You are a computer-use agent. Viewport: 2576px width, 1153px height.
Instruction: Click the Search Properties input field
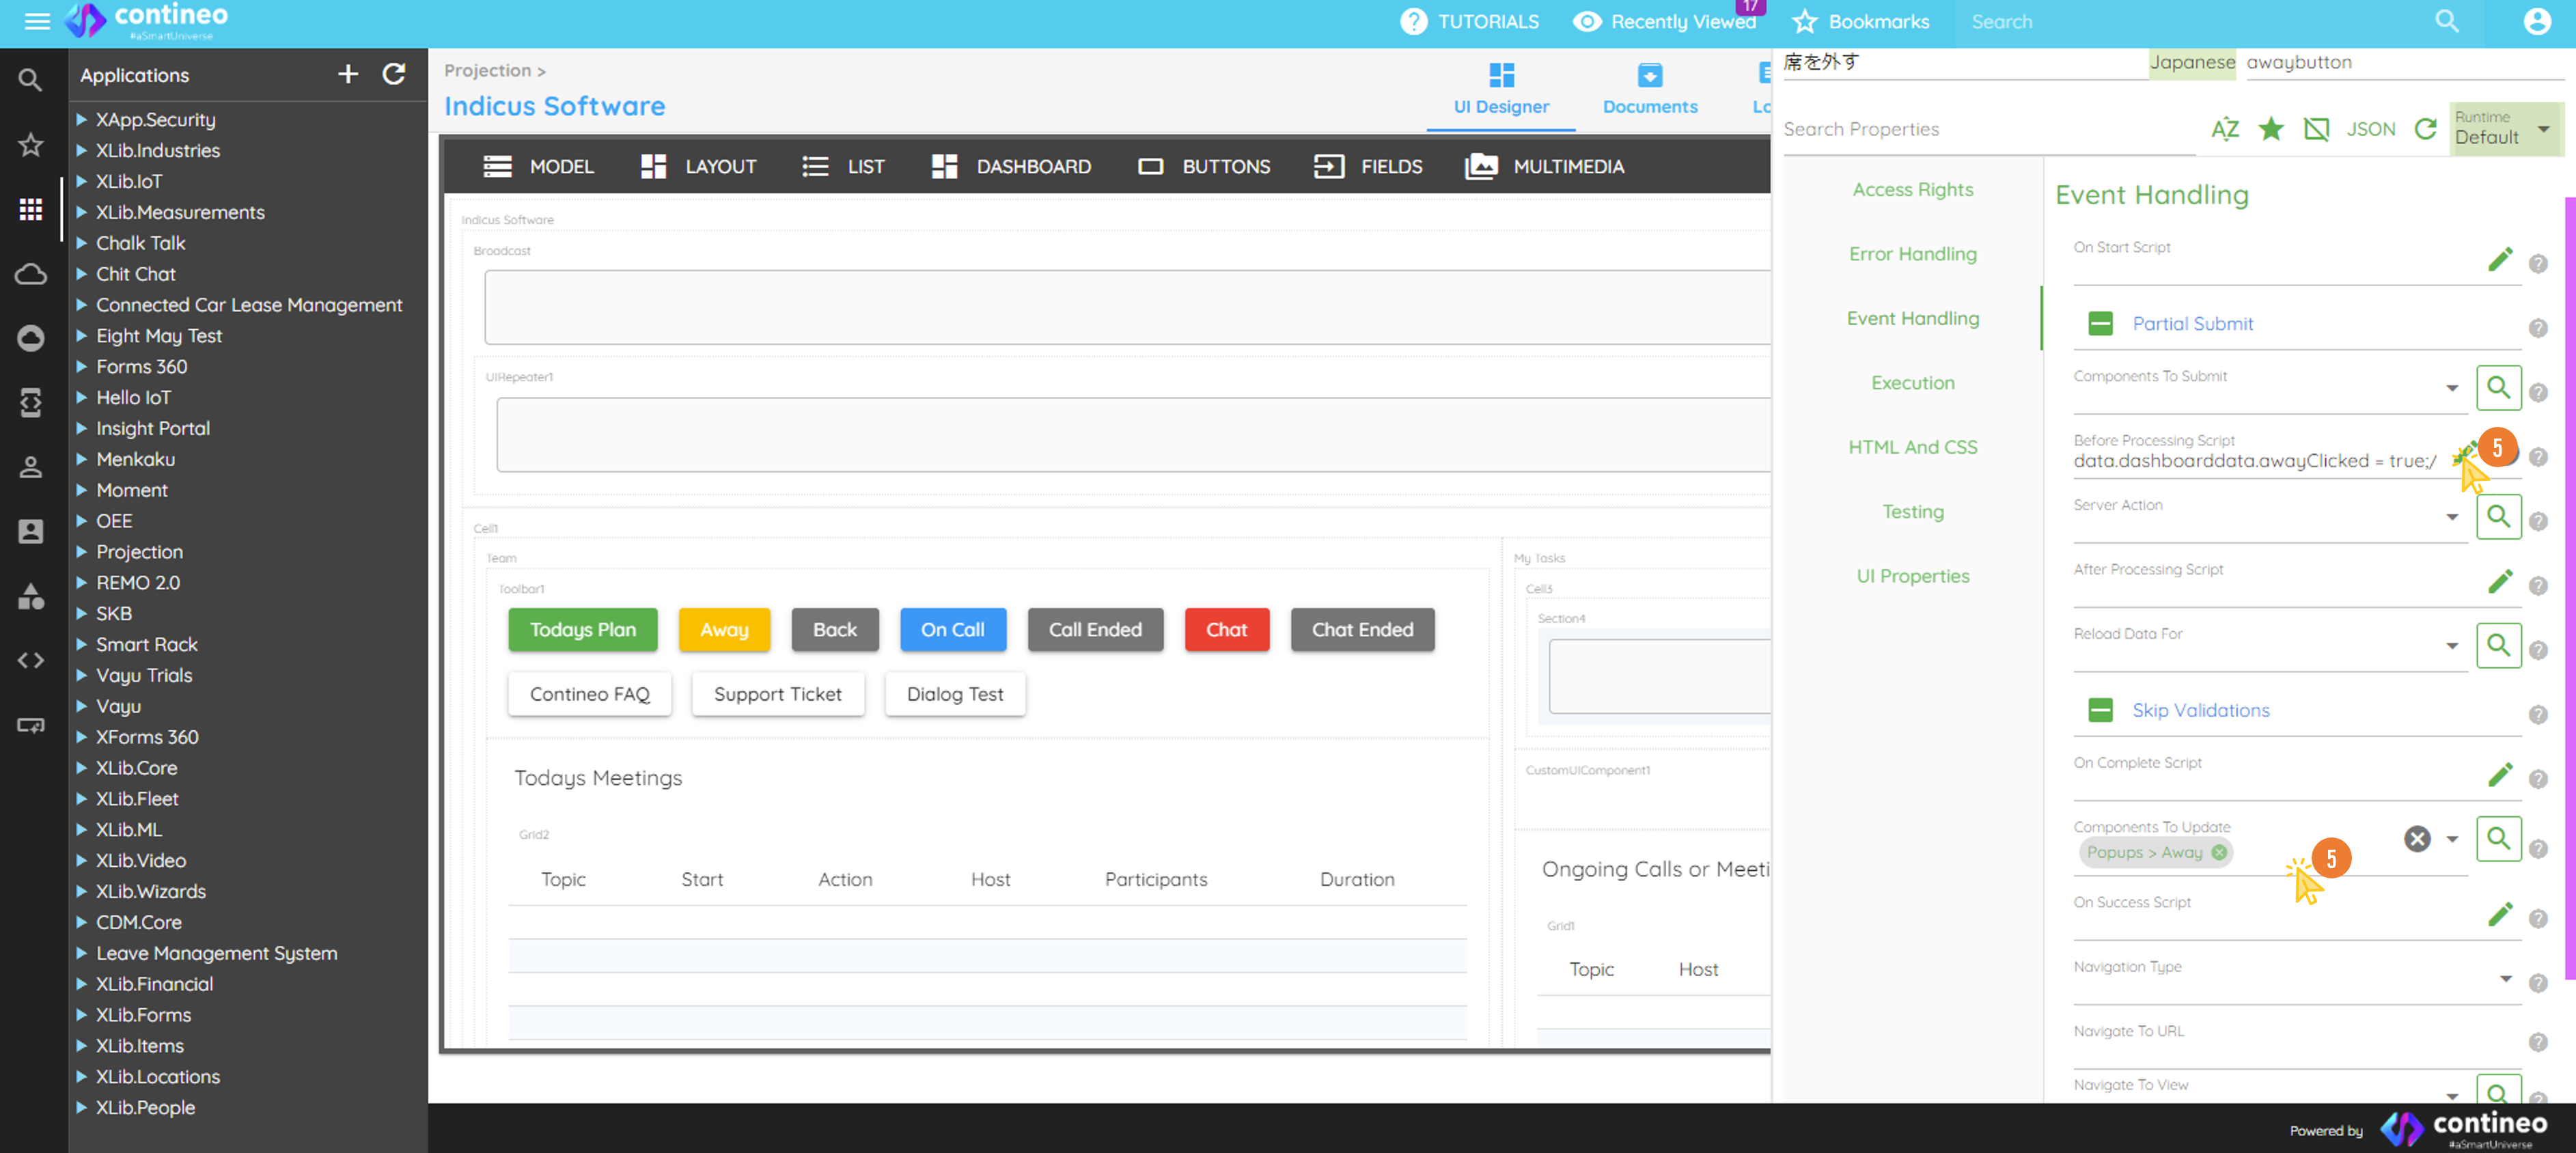pyautogui.click(x=1985, y=129)
